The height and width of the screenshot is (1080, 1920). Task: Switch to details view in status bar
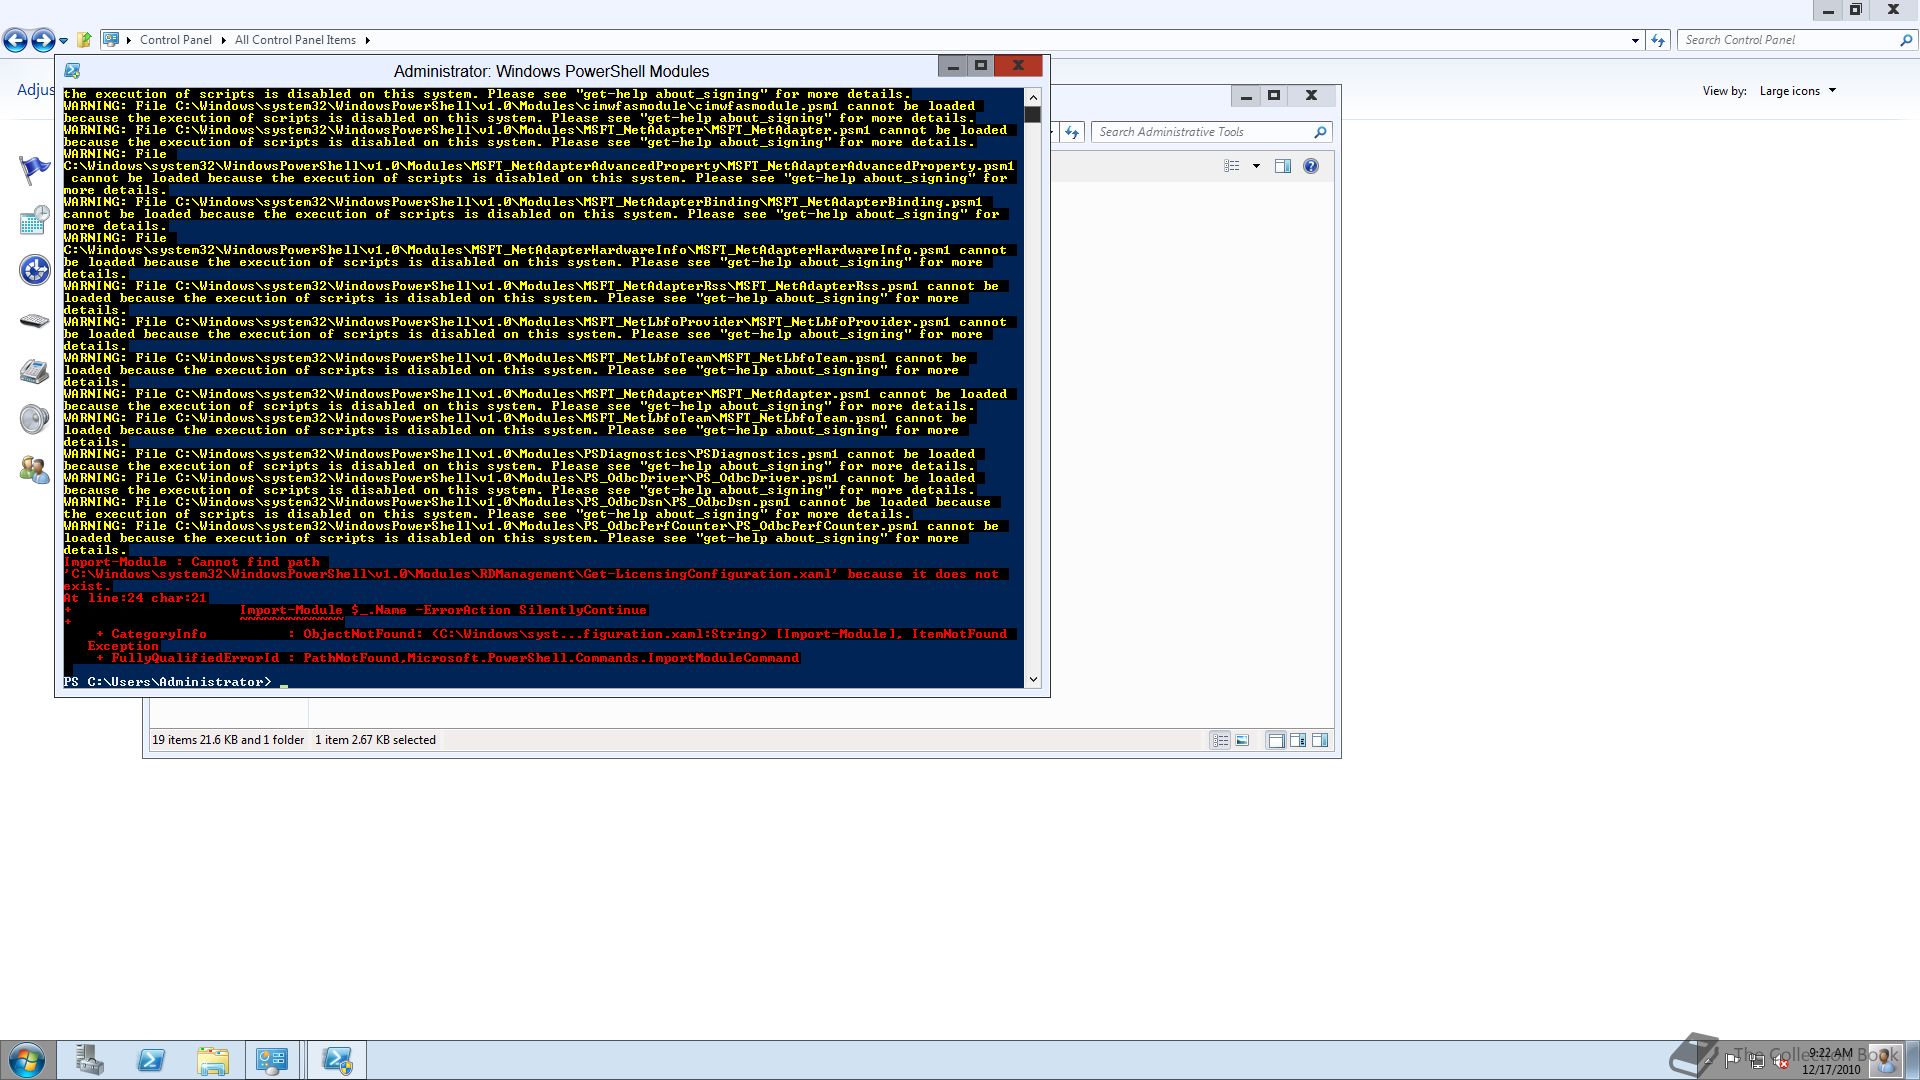1220,741
